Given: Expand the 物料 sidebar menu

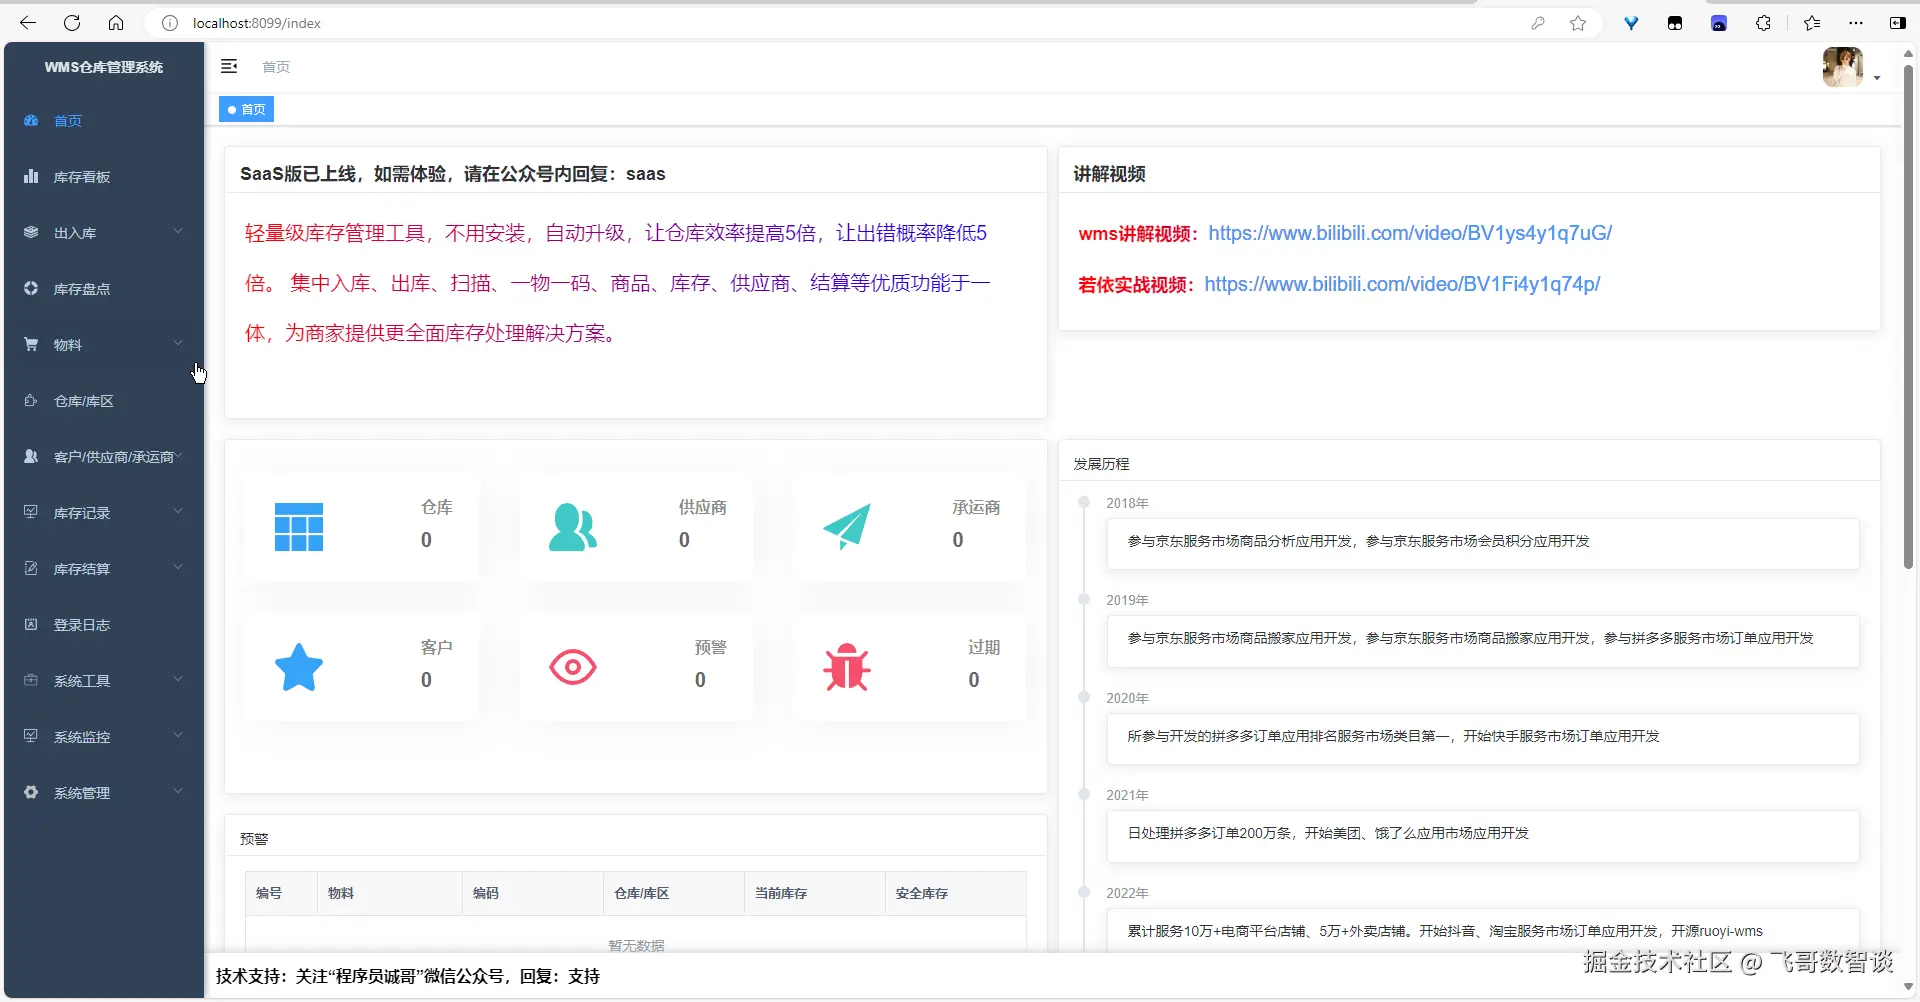Looking at the screenshot, I should pos(104,345).
